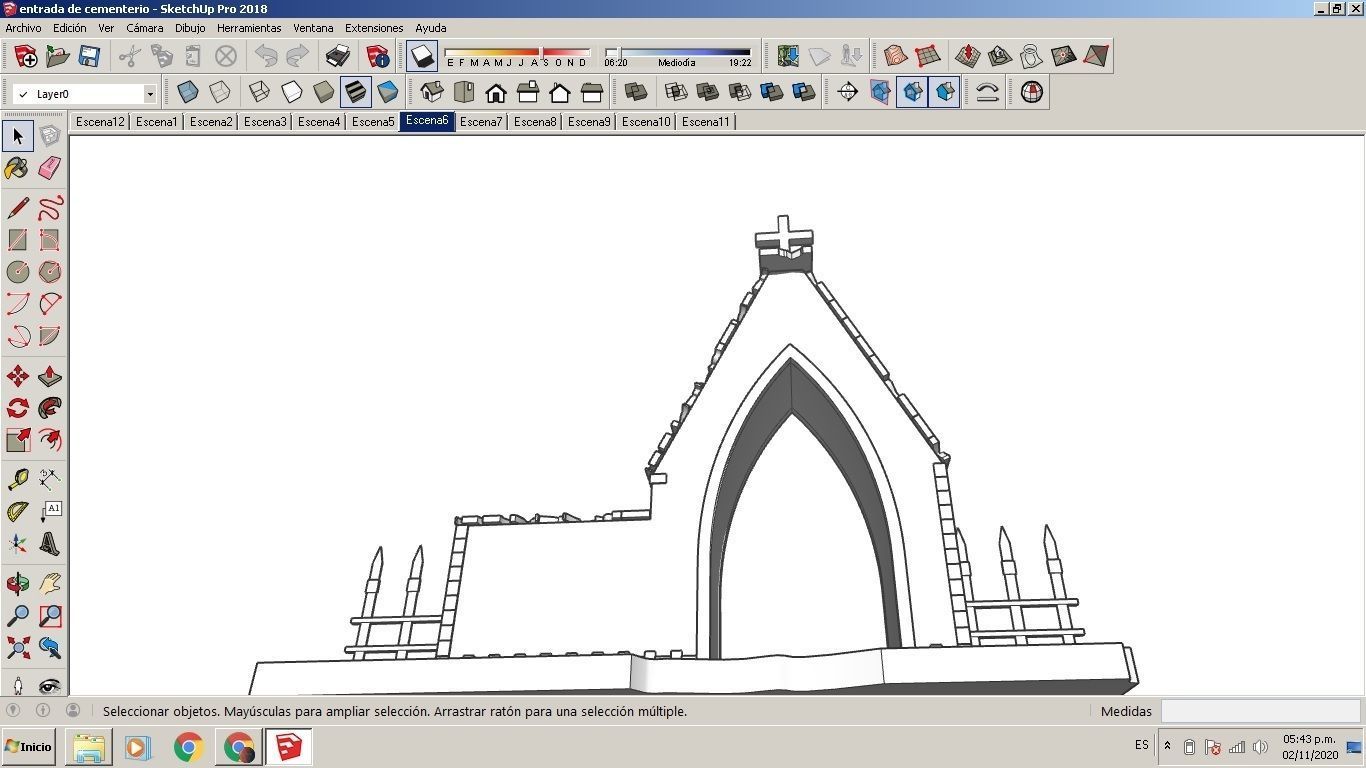The height and width of the screenshot is (768, 1366).
Task: Open file with the folder icon
Action: 57,56
